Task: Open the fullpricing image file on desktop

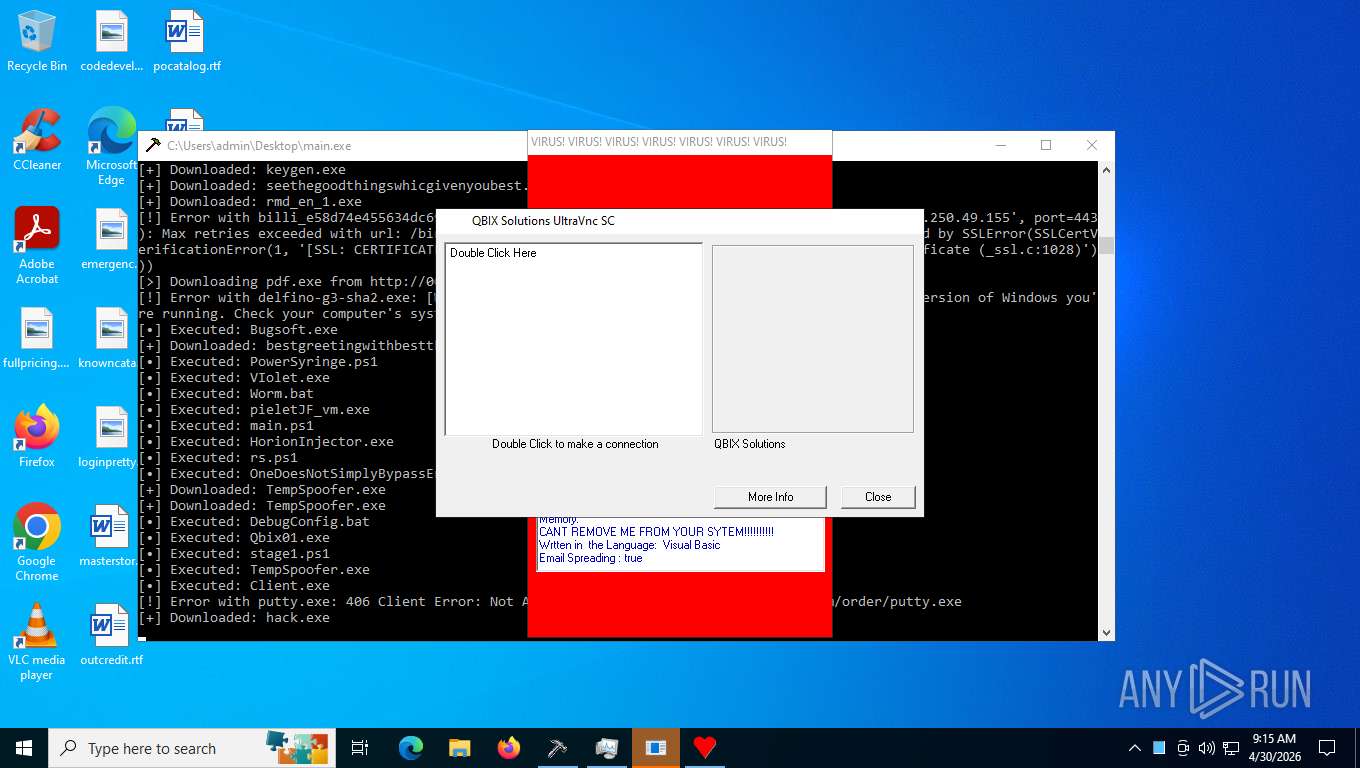Action: point(37,338)
